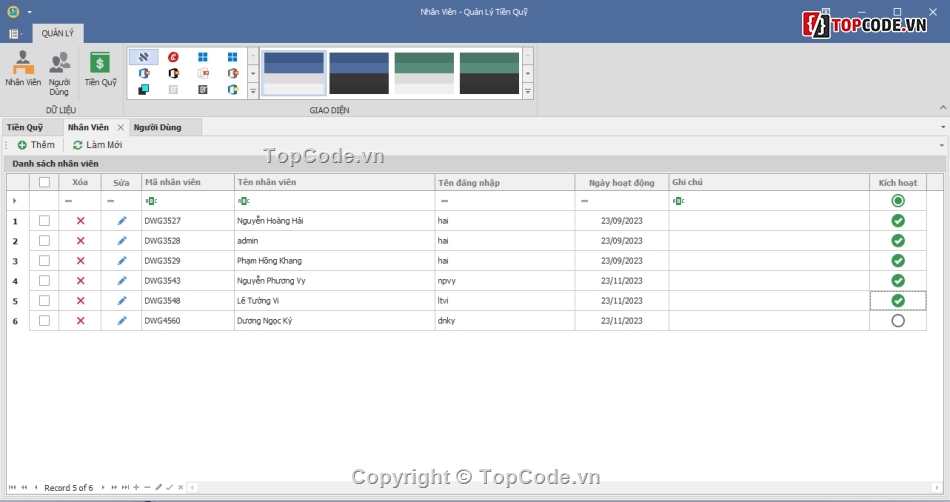Enable Kích hoạt for Dương Ngọc Ký
The width and height of the screenshot is (950, 502).
tap(897, 321)
